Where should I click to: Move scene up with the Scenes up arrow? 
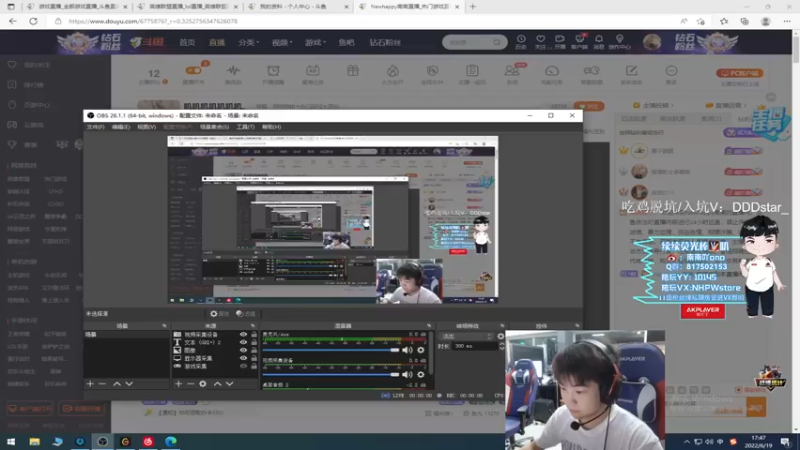117,384
